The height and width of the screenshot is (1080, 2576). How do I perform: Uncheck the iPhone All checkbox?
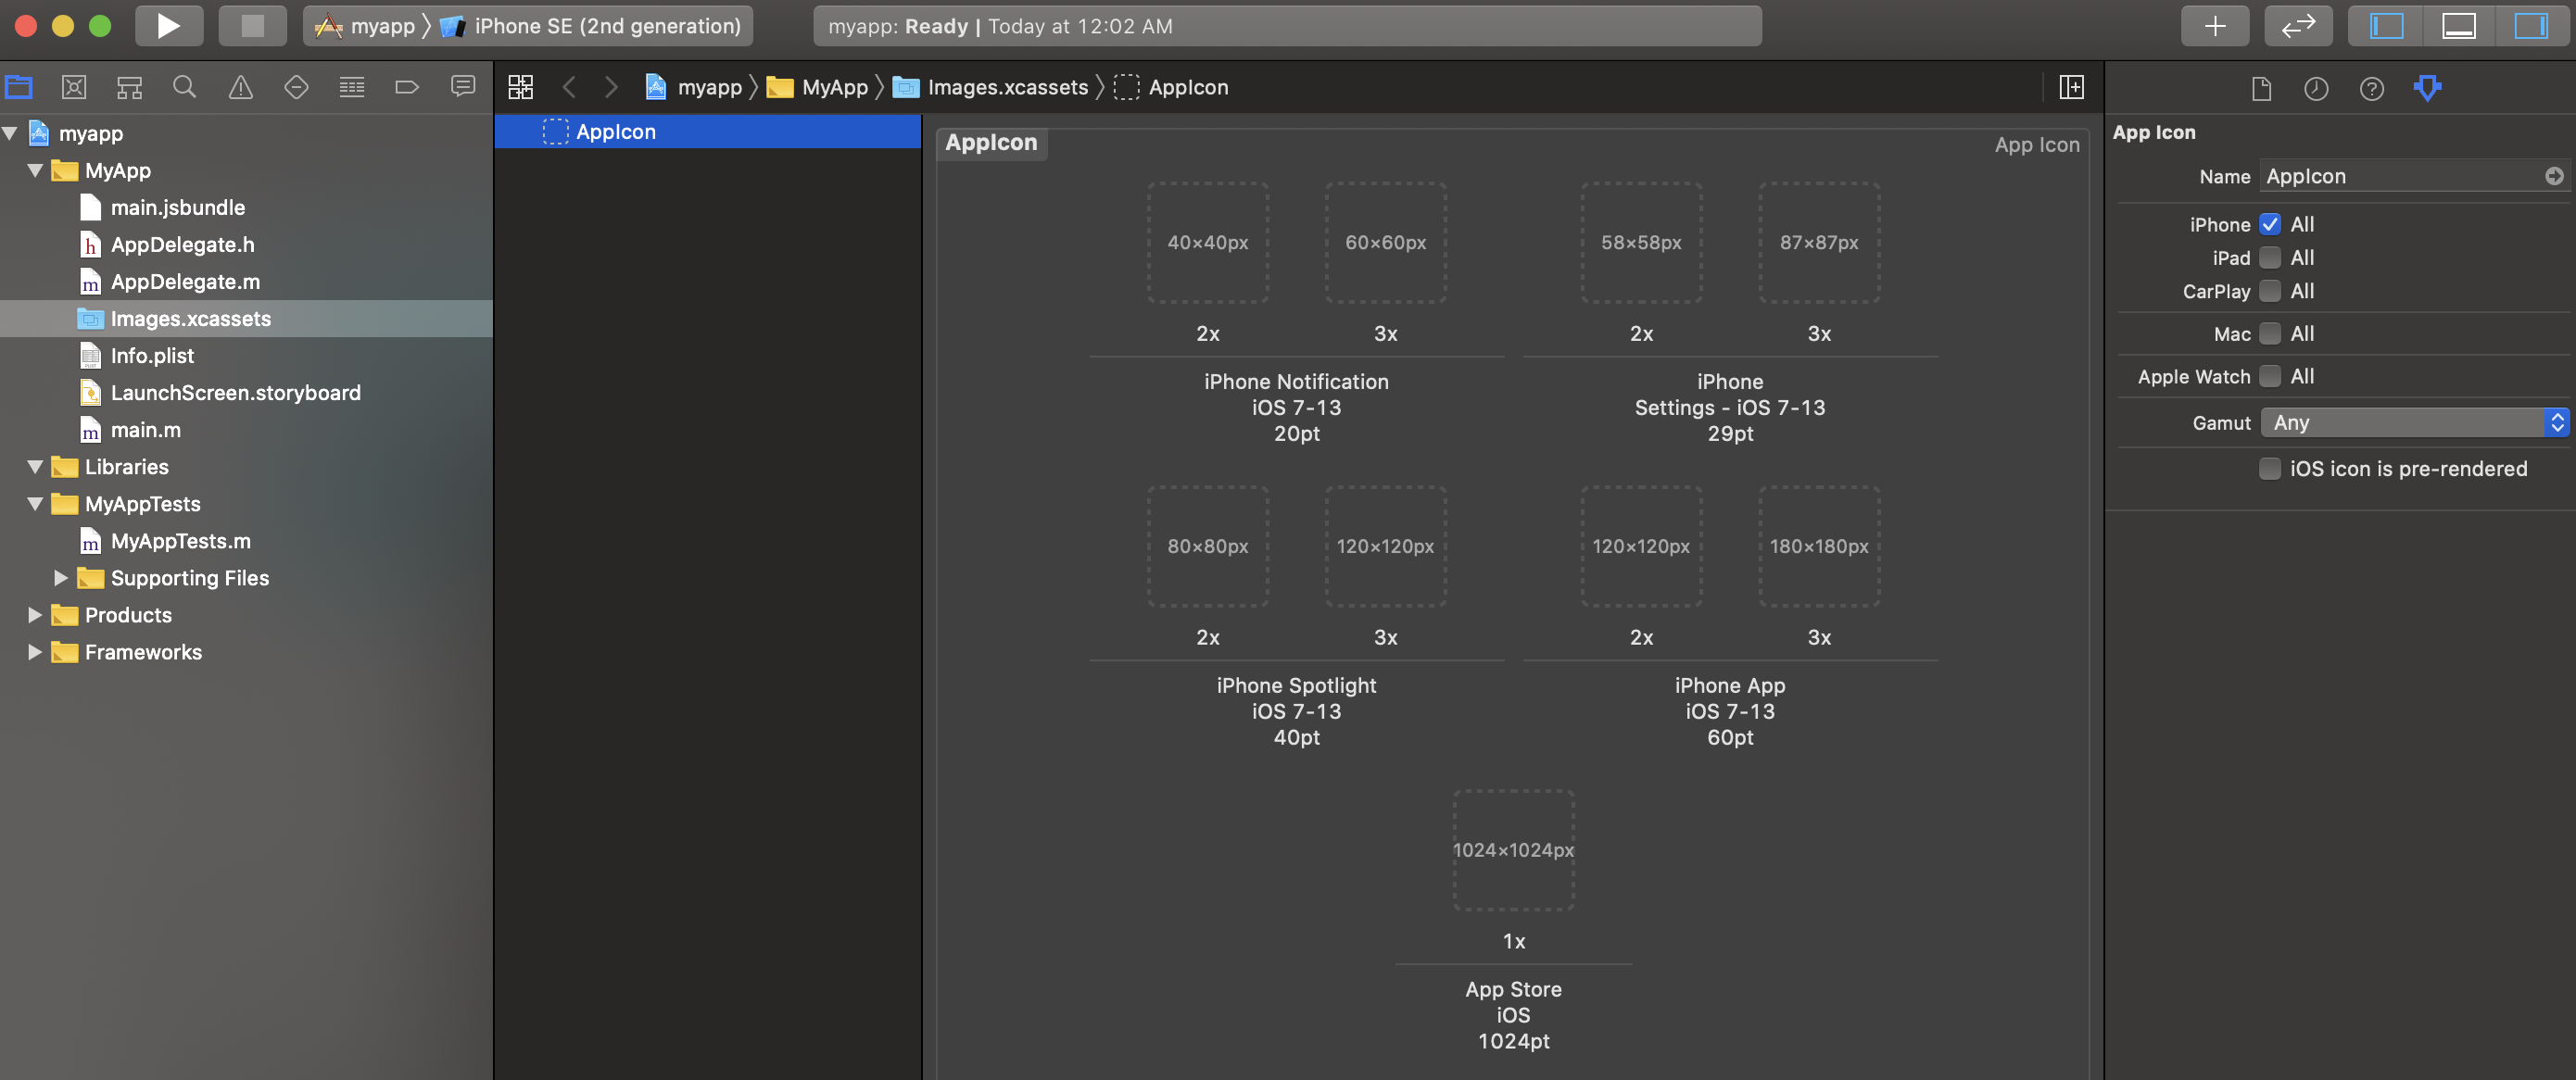point(2270,224)
